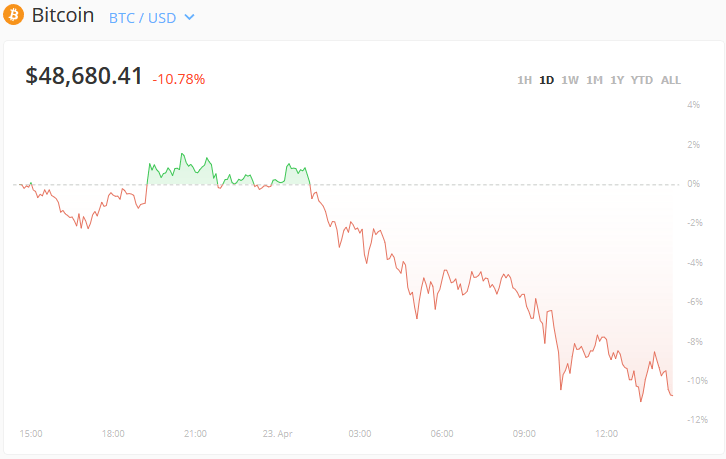Click the 09:00 time axis label
This screenshot has height=459, width=726.
tap(524, 433)
